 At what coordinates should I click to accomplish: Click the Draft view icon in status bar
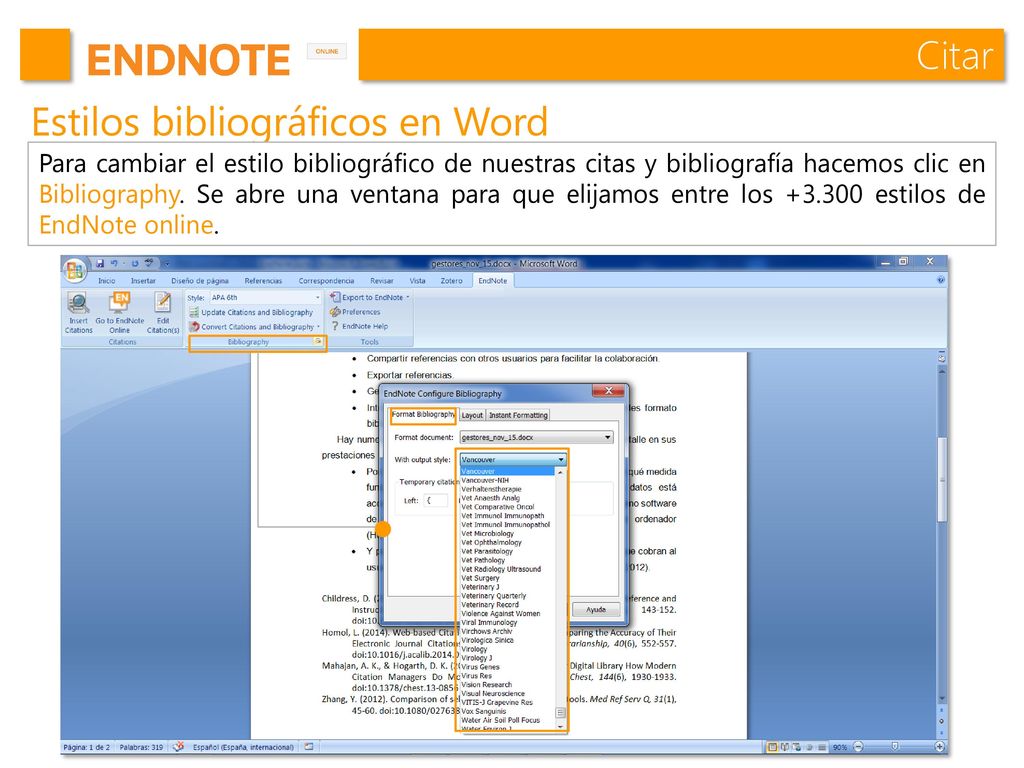(x=822, y=747)
